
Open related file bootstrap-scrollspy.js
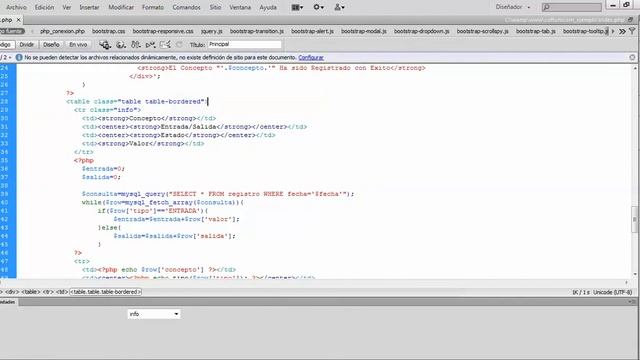coord(482,31)
